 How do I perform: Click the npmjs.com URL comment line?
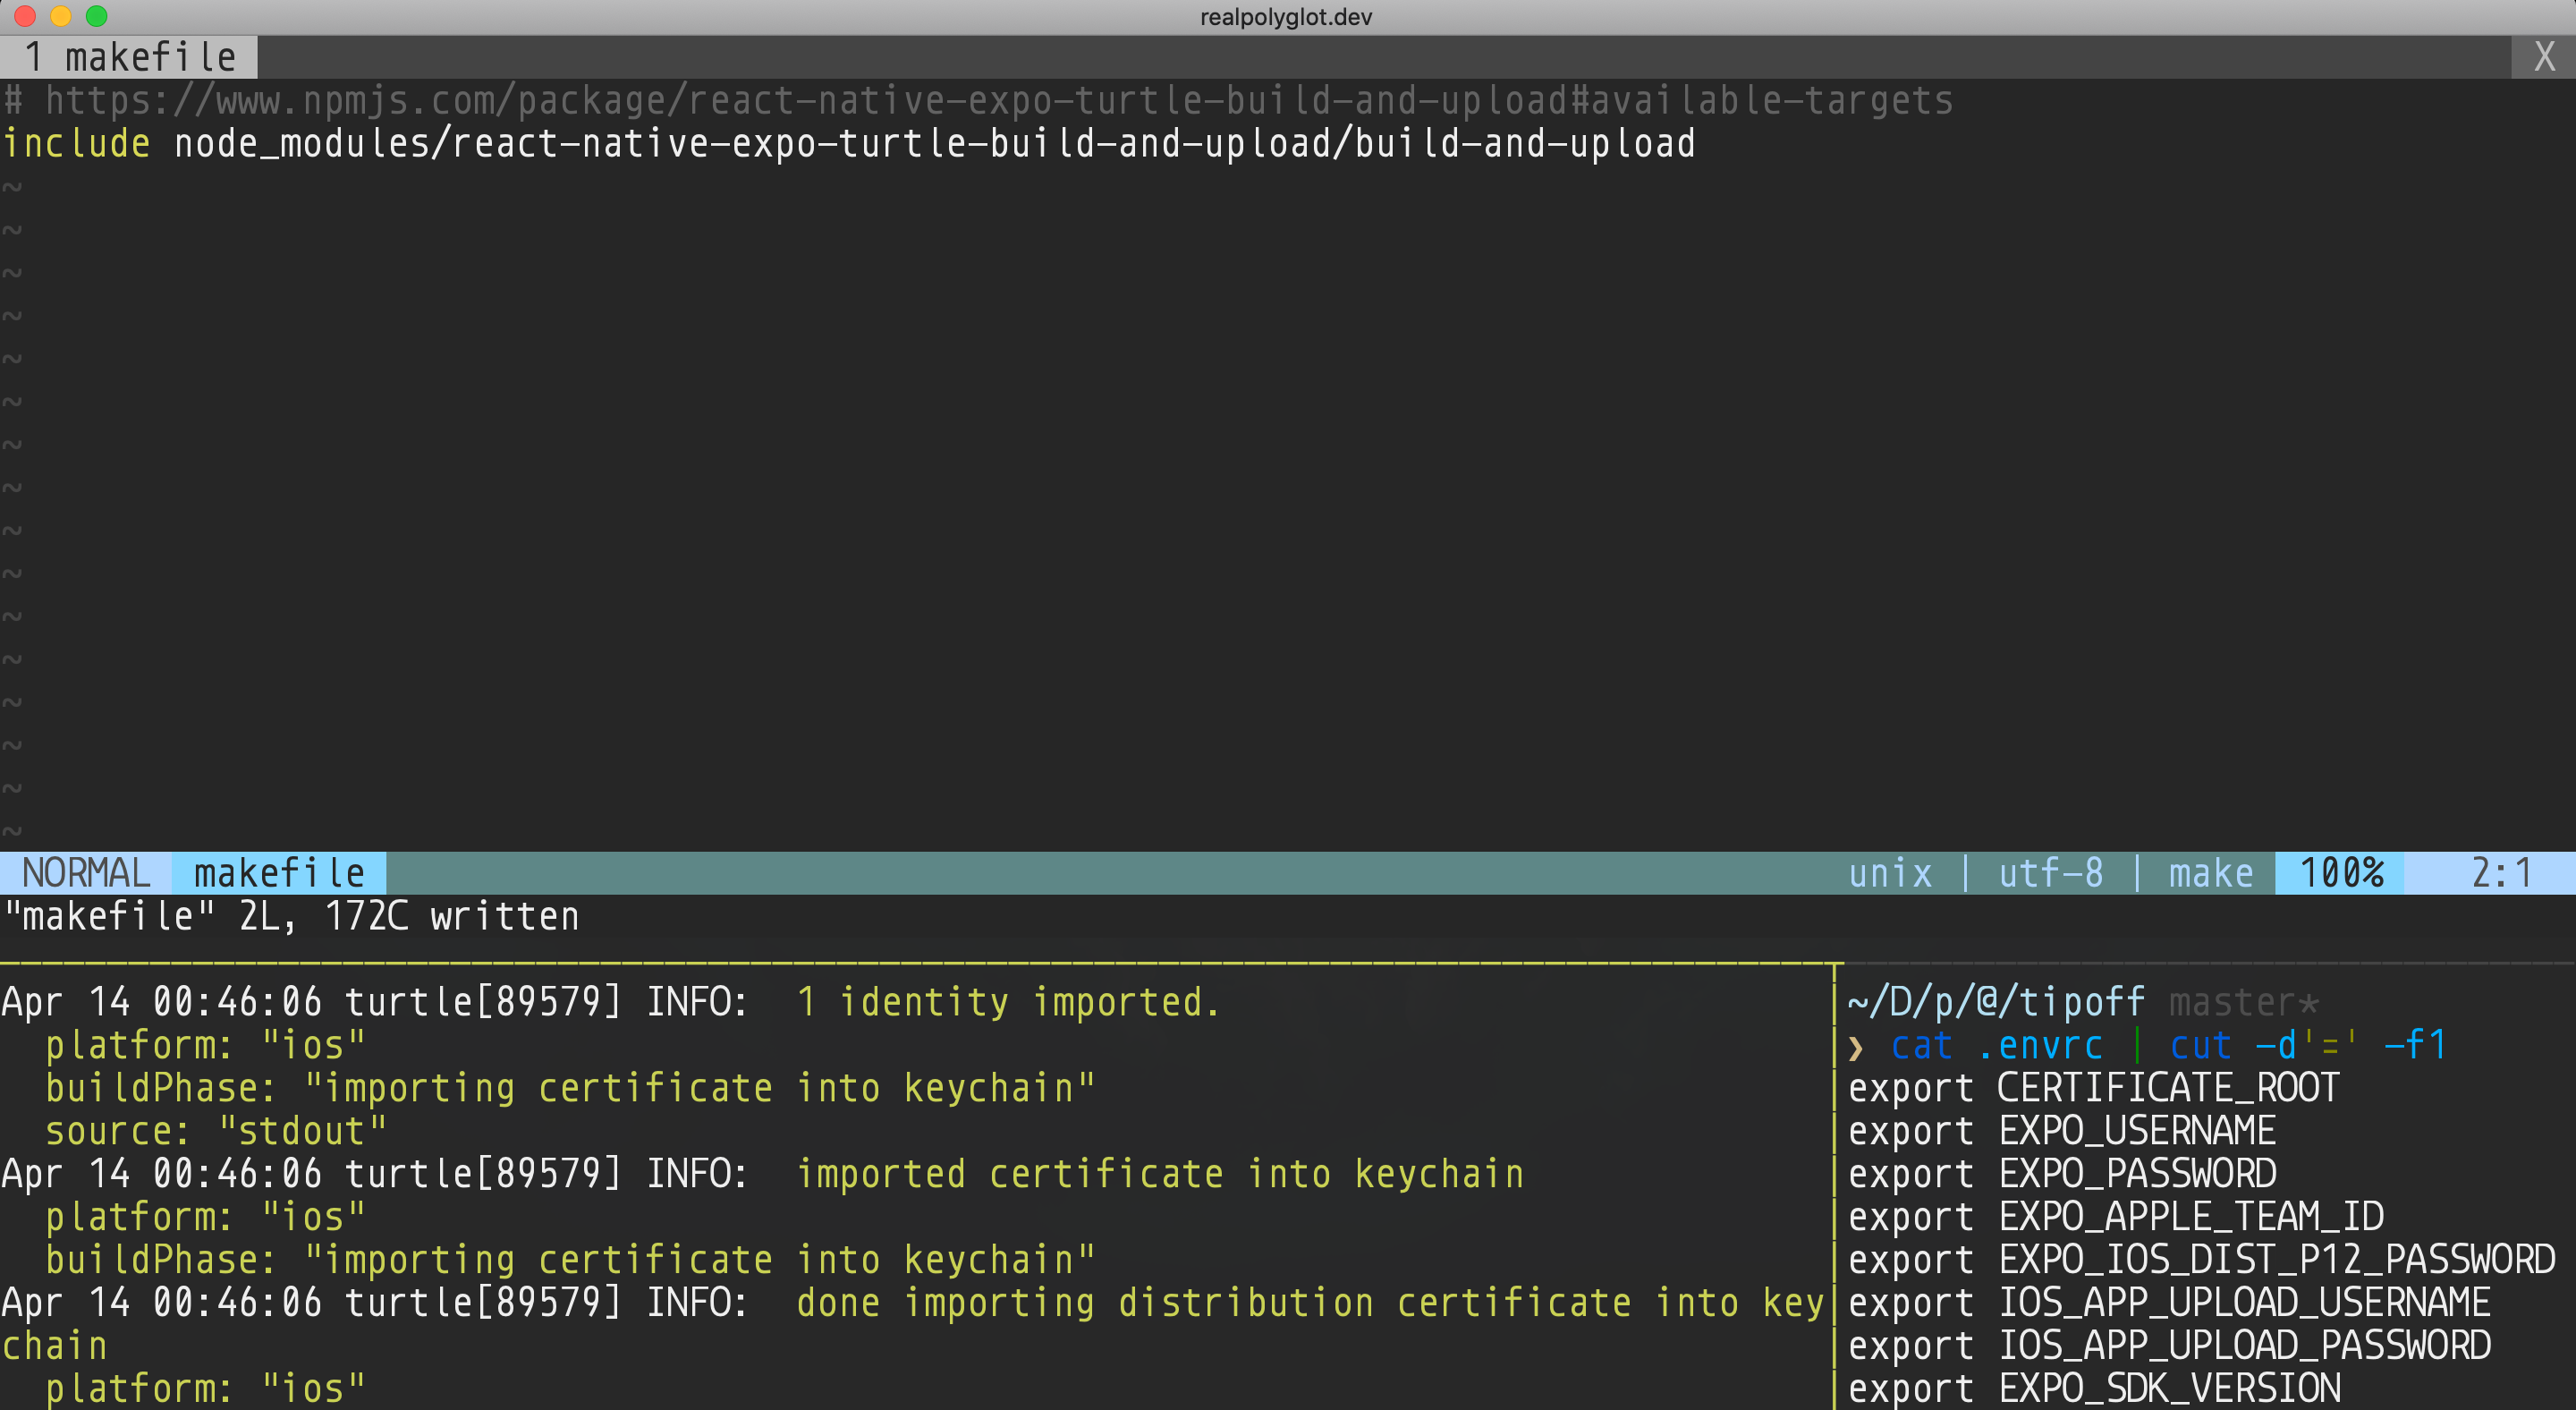point(978,100)
